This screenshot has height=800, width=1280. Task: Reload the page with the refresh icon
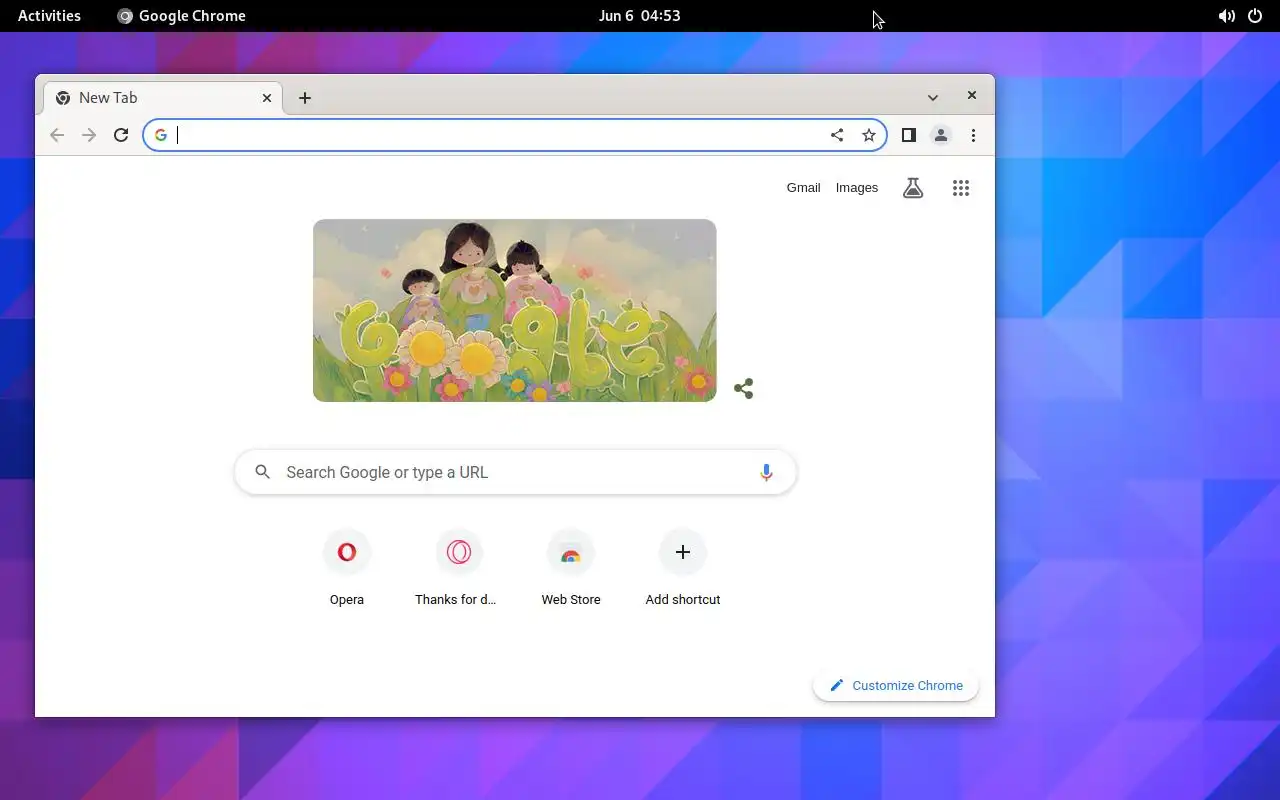[121, 135]
